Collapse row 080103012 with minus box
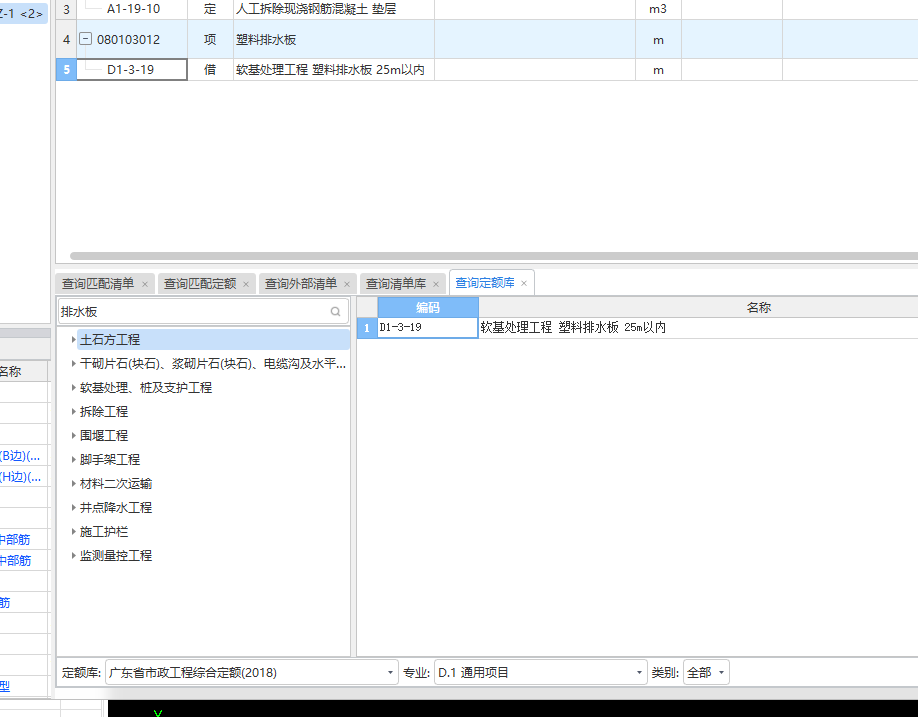Image resolution: width=918 pixels, height=717 pixels. 85,39
